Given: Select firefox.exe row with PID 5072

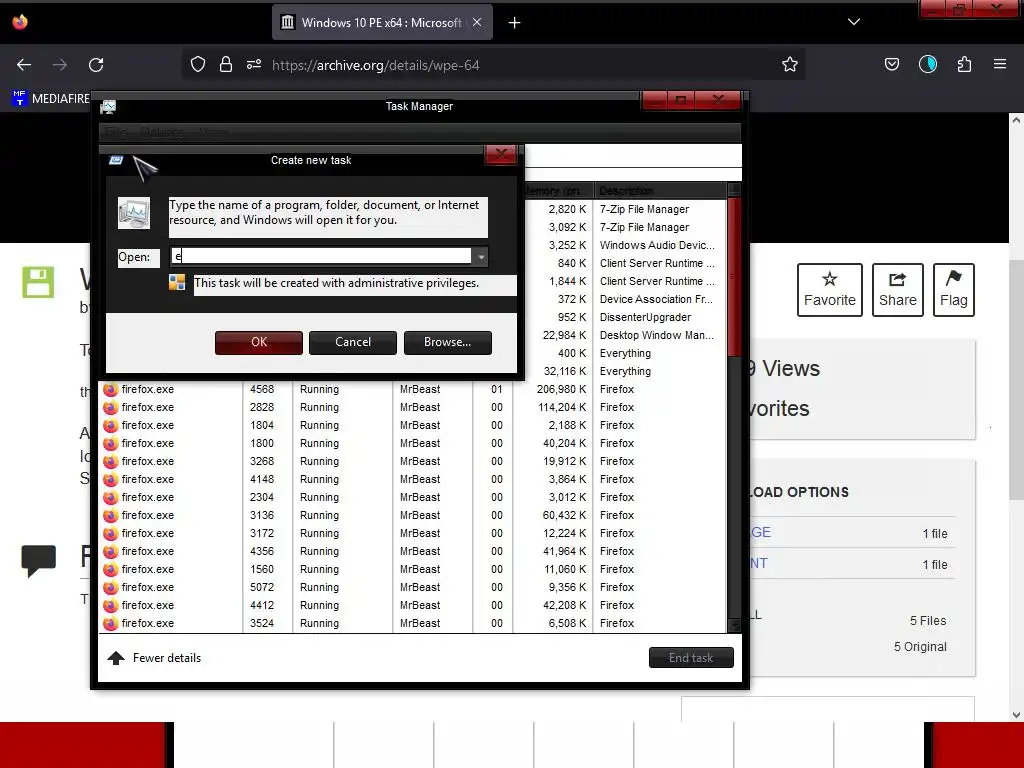Looking at the screenshot, I should coord(411,587).
